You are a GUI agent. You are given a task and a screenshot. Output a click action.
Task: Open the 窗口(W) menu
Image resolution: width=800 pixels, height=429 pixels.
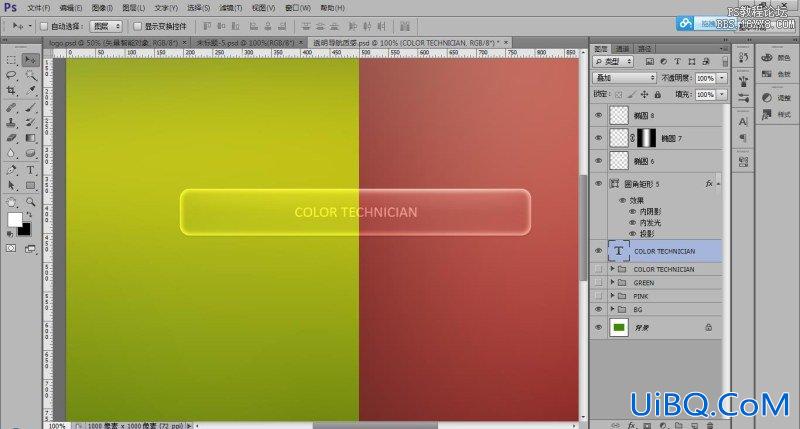(x=297, y=8)
